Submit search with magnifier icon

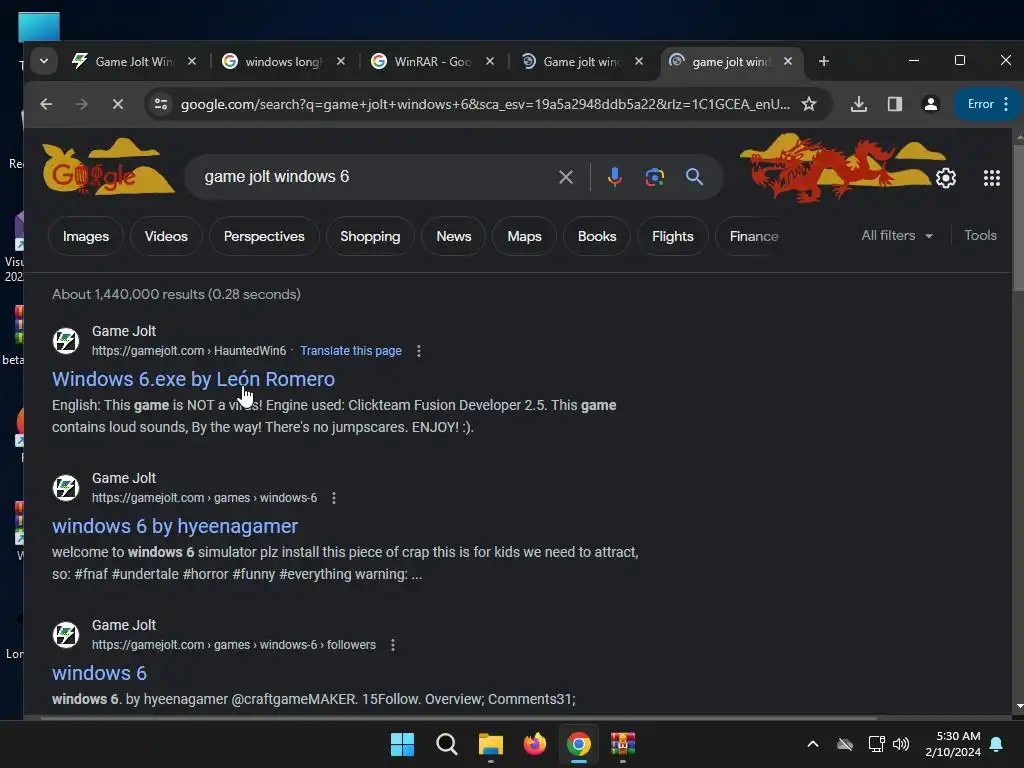694,177
